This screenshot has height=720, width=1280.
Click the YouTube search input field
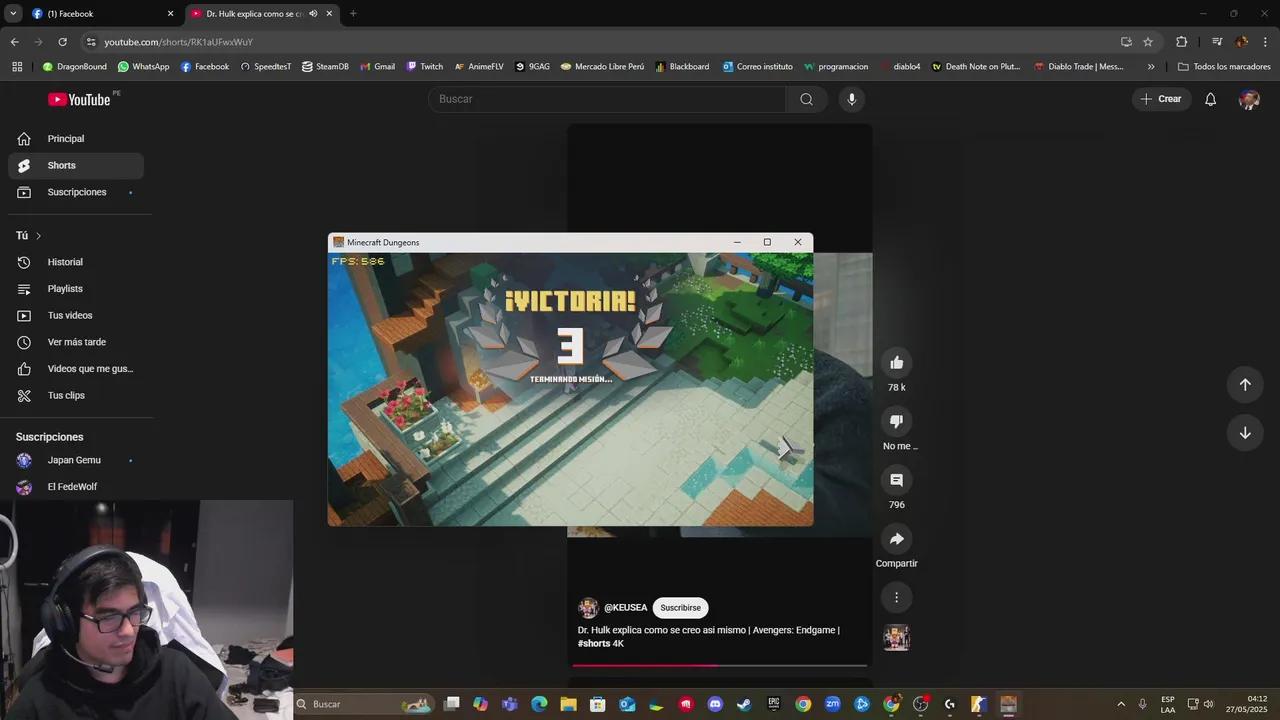coord(607,99)
